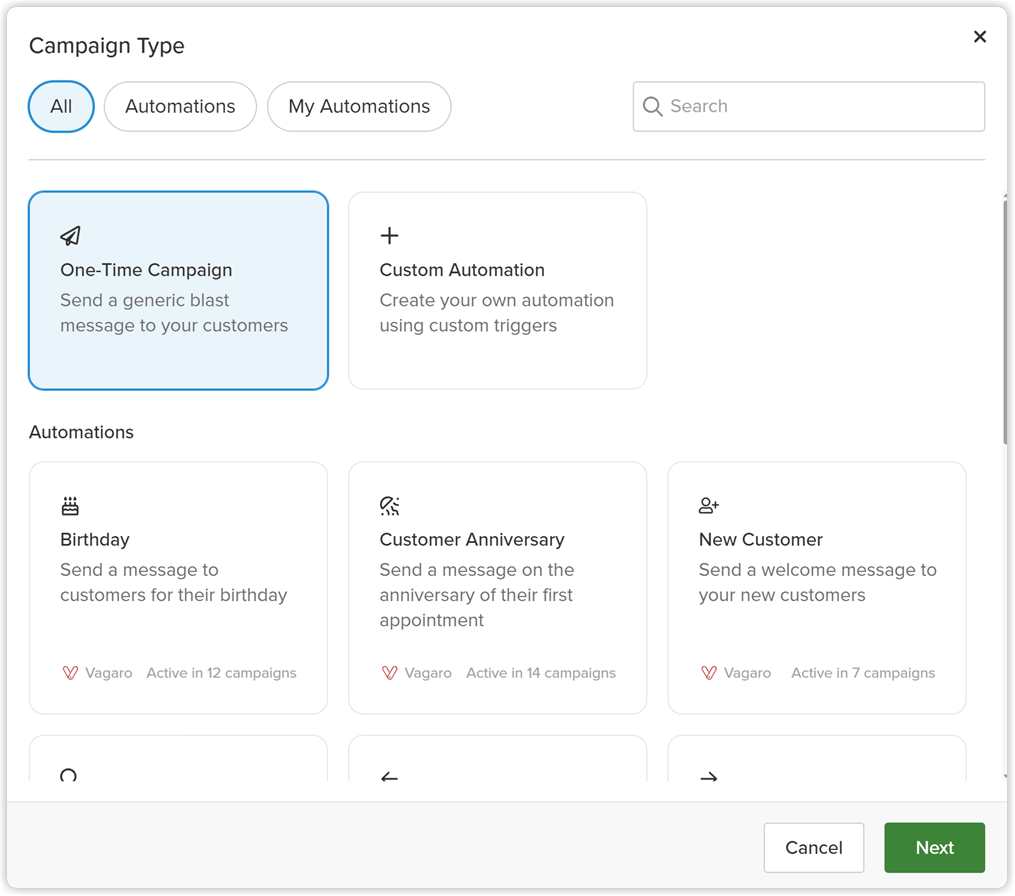Choose the Custom Automation card
This screenshot has width=1015, height=896.
498,291
